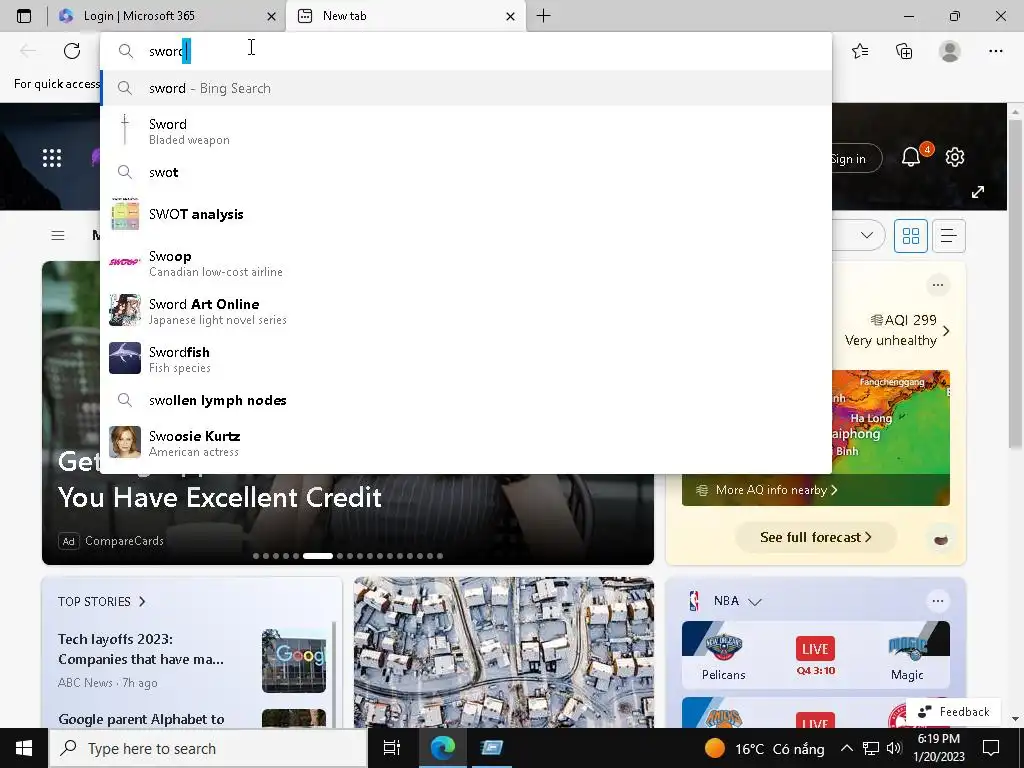
Task: Open Settings and more ellipsis menu
Action: (995, 51)
